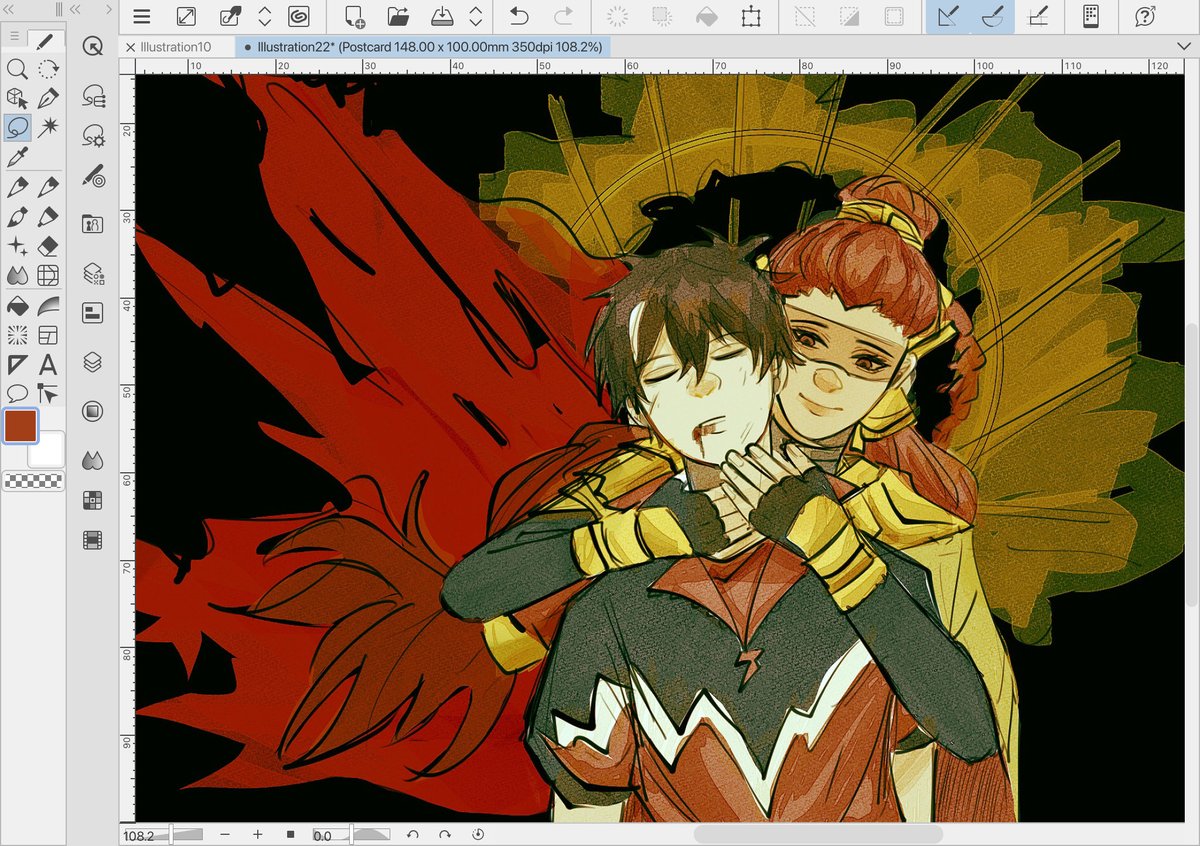Select the Zoom magnifier tool
Image resolution: width=1200 pixels, height=846 pixels.
click(17, 69)
